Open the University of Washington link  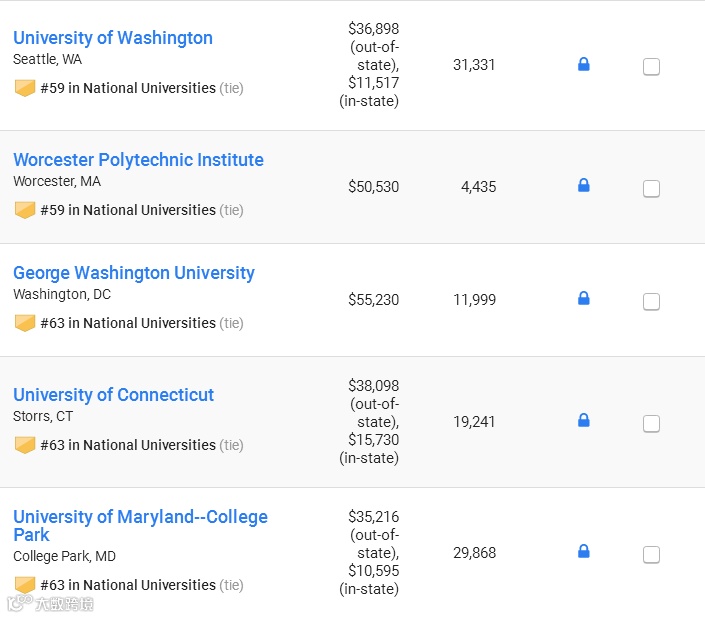click(x=113, y=38)
